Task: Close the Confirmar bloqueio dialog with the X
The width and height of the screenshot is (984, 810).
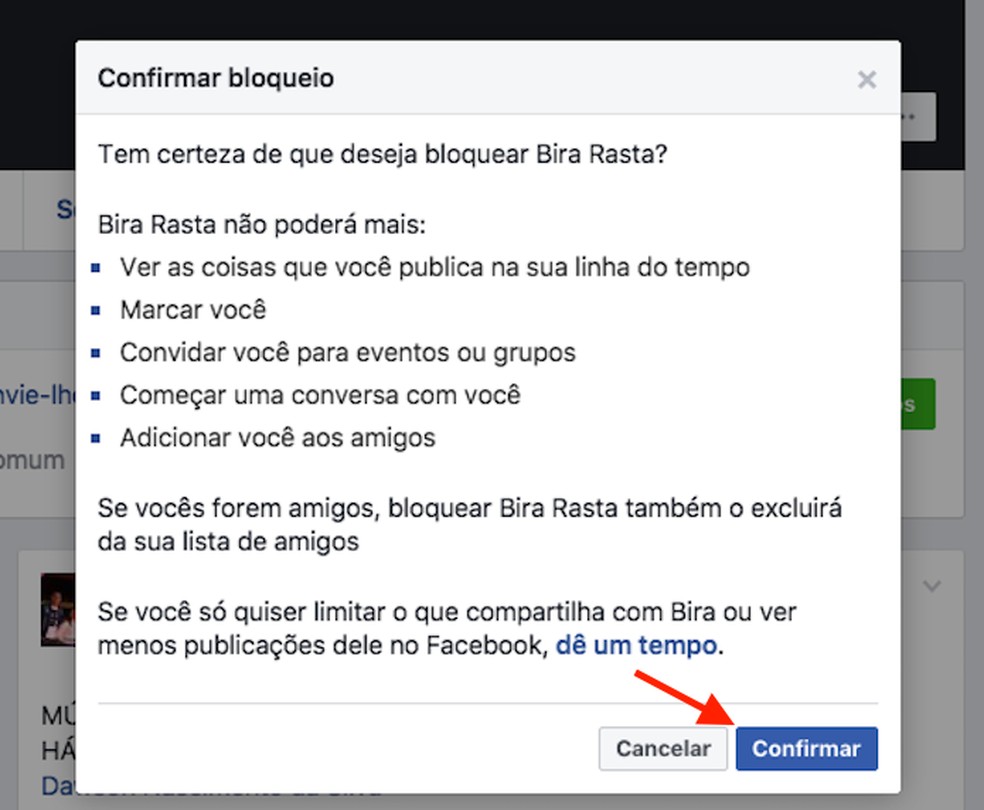Action: (x=866, y=80)
